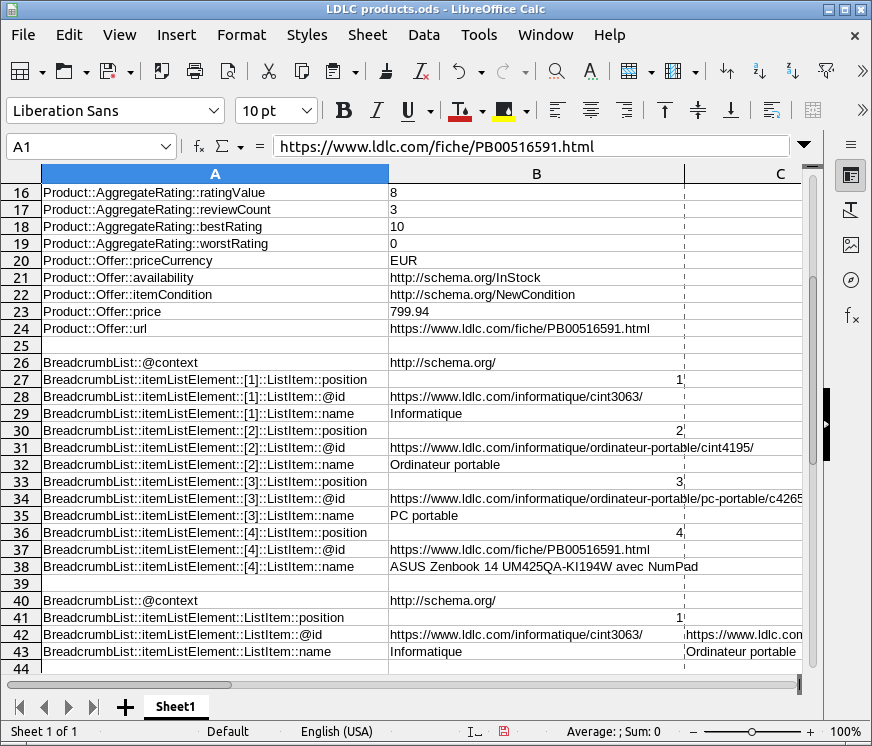
Task: Open the sidebar Gallery panel
Action: (851, 245)
